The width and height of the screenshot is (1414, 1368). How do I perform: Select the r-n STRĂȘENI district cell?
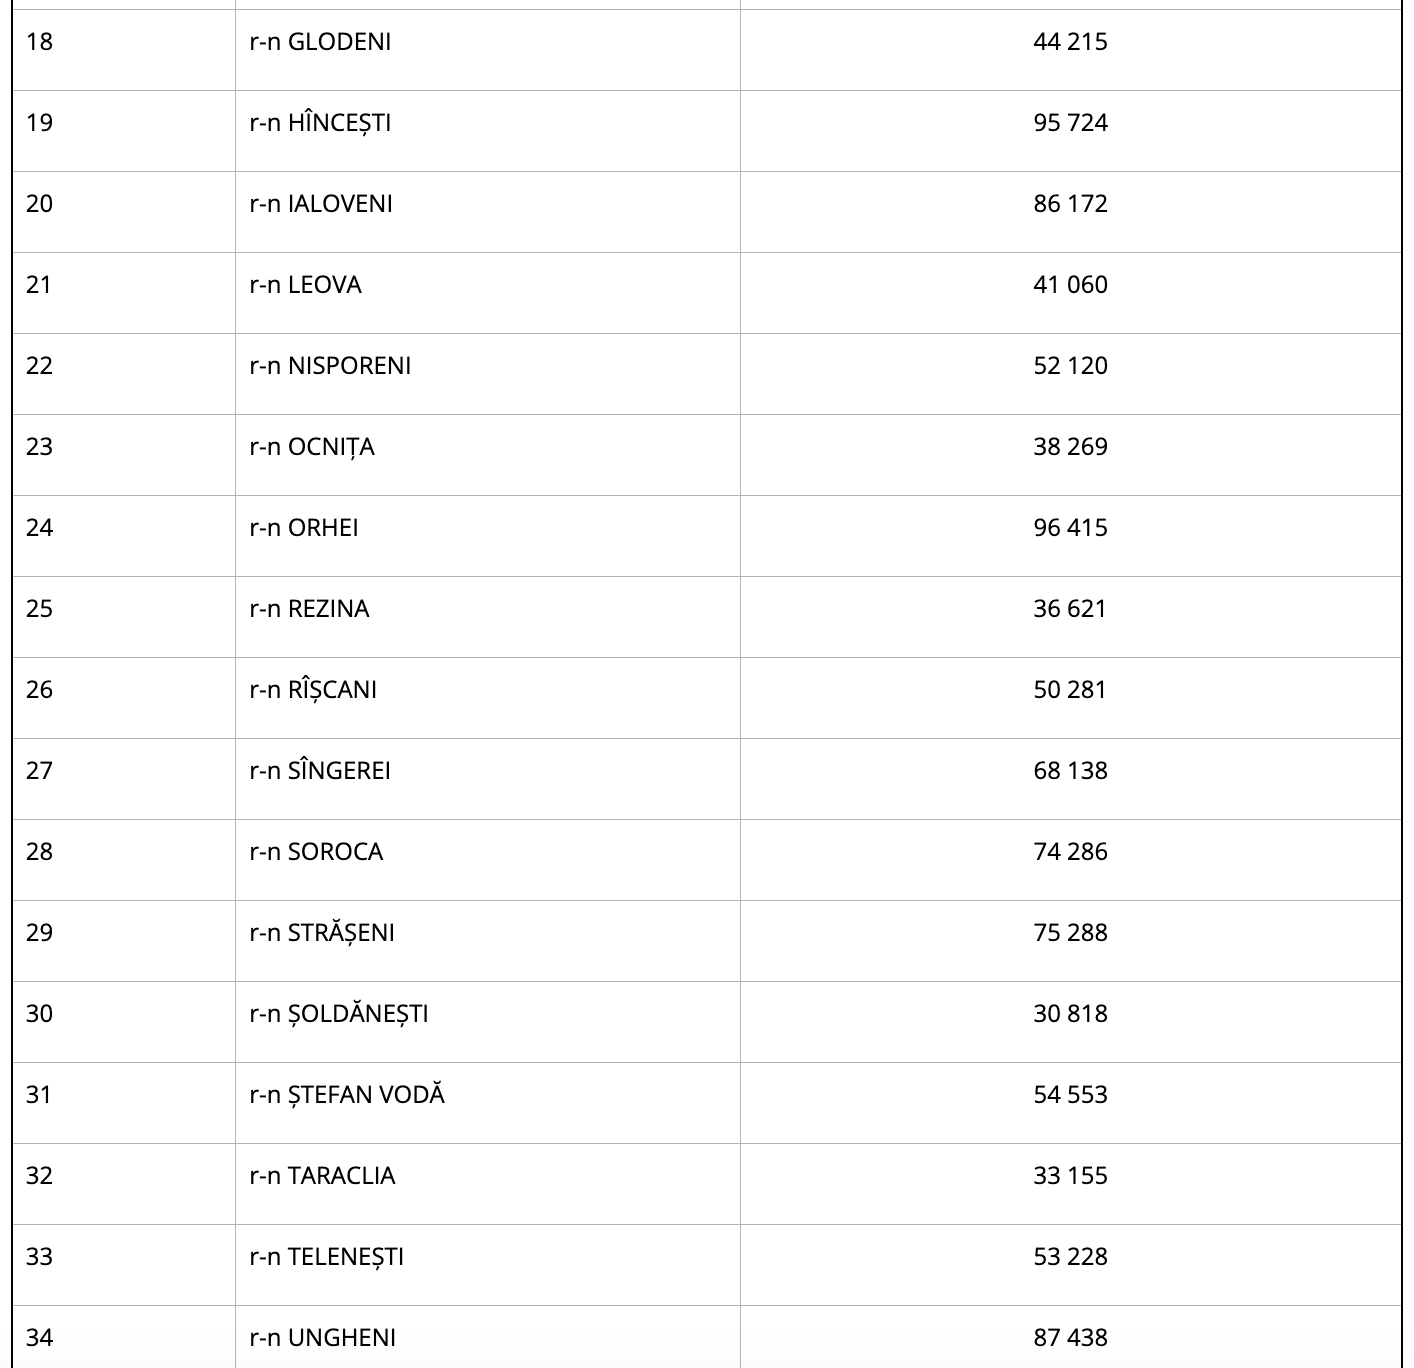pos(322,933)
